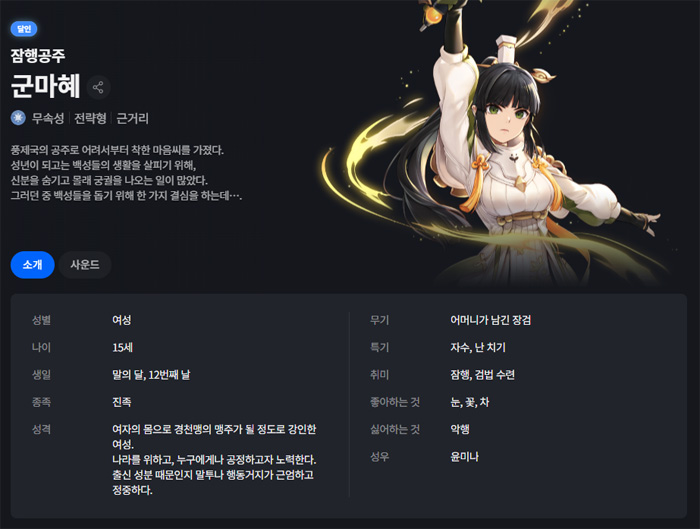Click the voice actor name 윤미나
700x529 pixels.
click(x=464, y=457)
